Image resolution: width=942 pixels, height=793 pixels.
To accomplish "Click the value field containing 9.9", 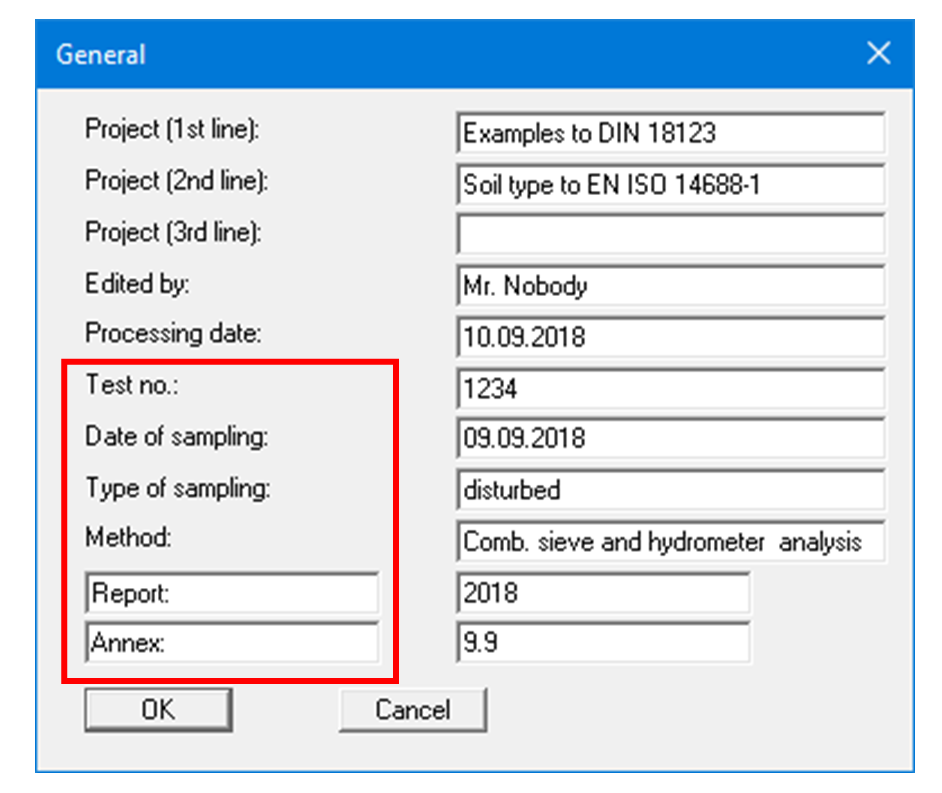I will click(603, 643).
